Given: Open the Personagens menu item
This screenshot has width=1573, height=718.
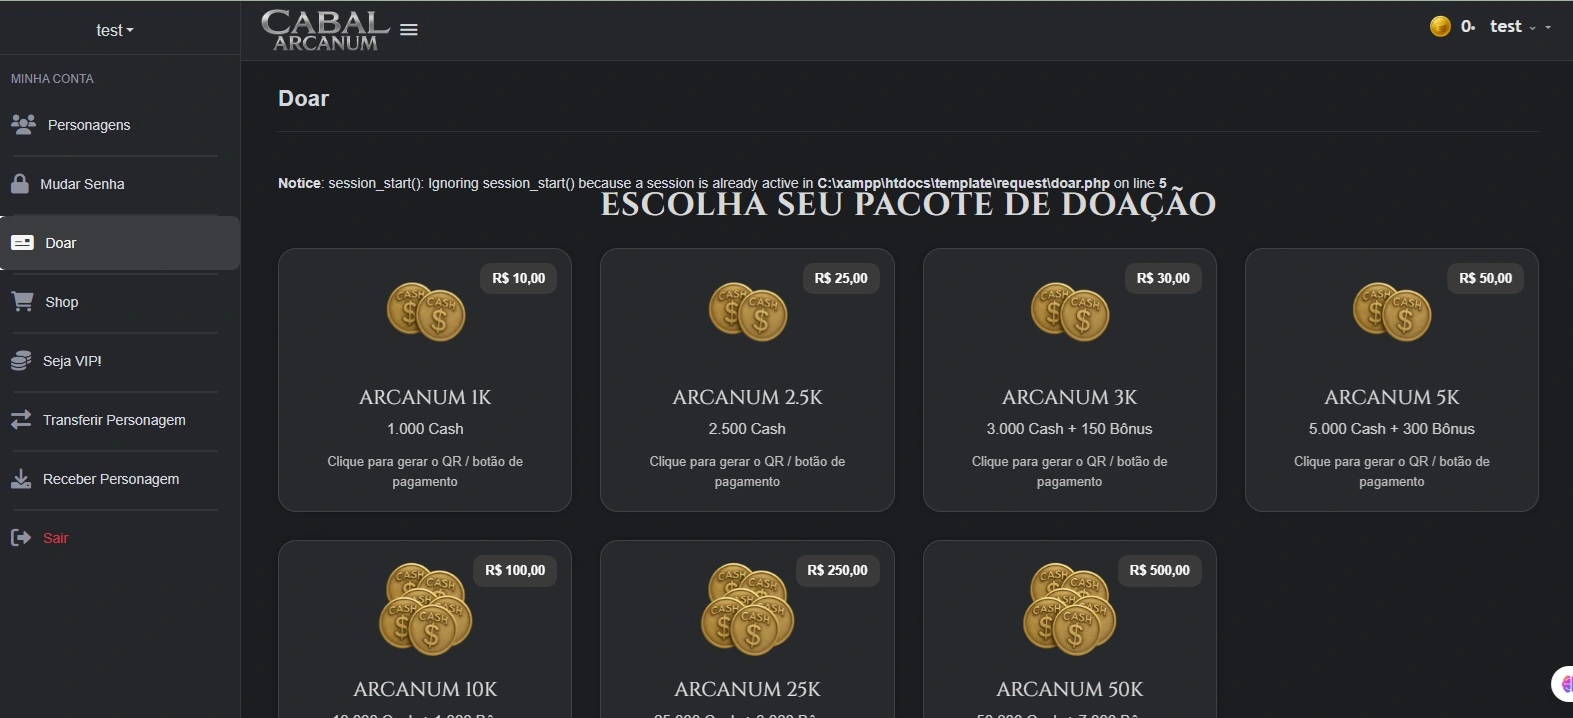Looking at the screenshot, I should tap(89, 125).
